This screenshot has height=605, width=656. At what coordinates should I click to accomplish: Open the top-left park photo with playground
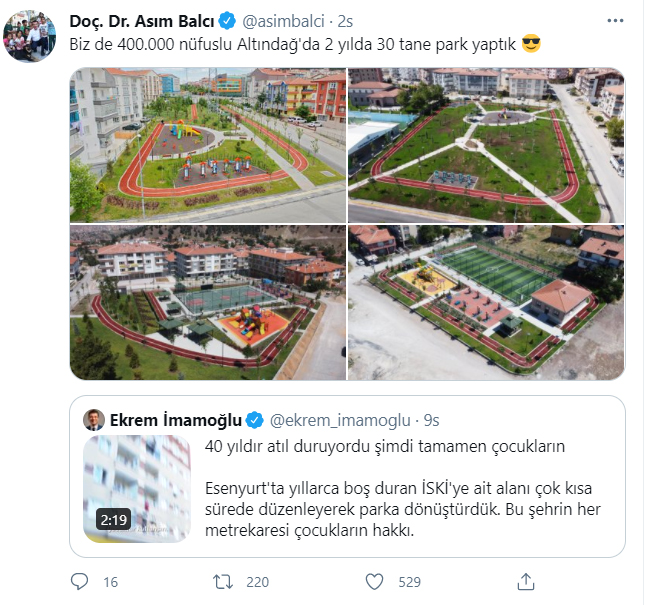pos(208,145)
